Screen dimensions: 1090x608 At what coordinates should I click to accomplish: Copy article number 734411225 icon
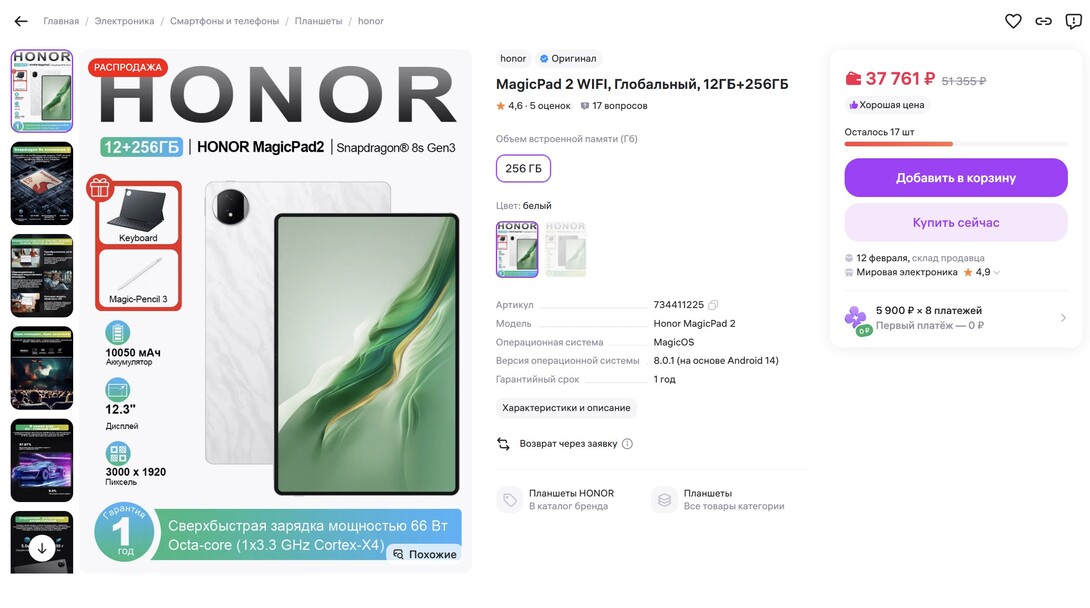click(x=713, y=305)
